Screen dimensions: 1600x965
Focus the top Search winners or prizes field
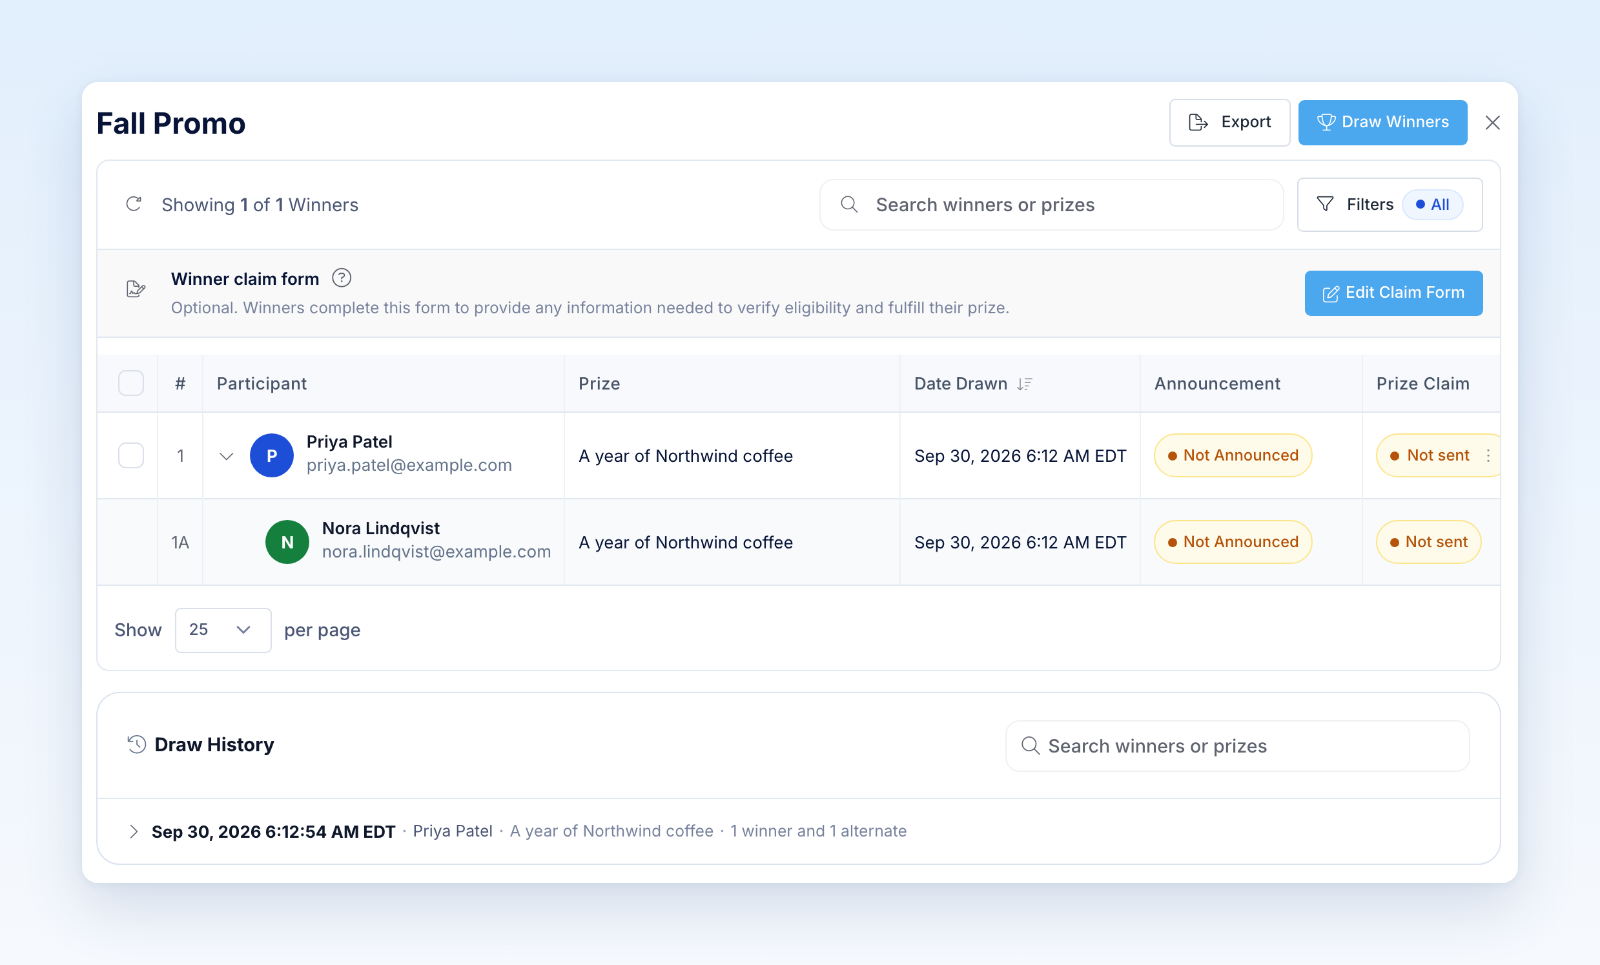[1051, 205]
